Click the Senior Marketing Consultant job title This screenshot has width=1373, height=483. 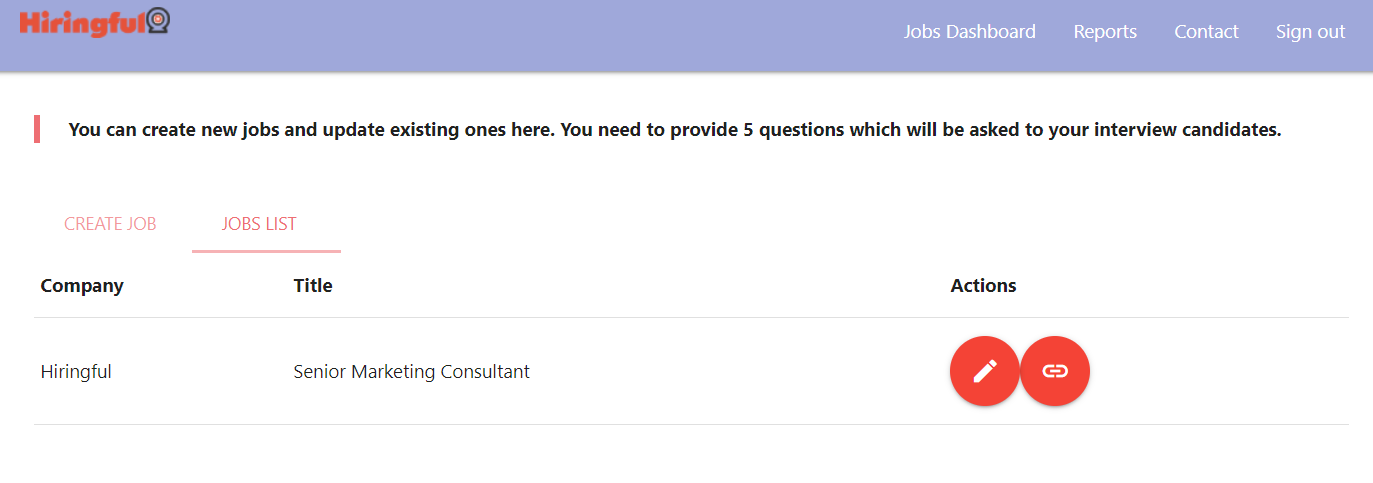411,372
